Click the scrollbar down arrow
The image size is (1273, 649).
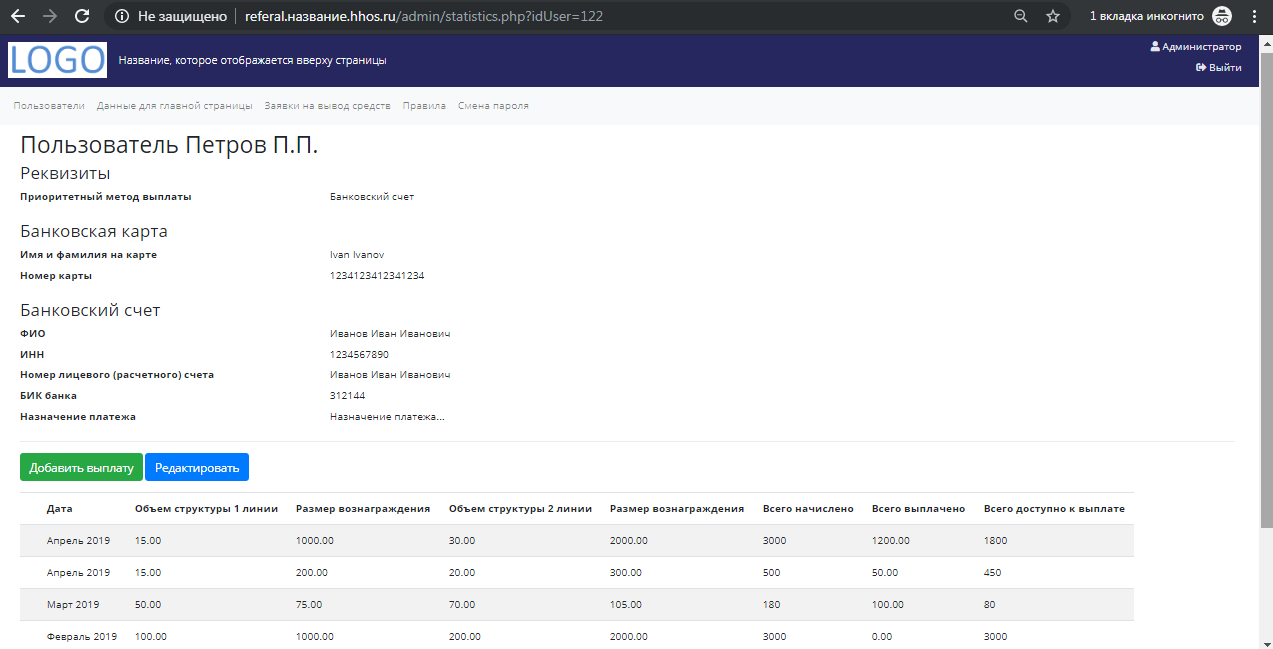pos(1265,641)
